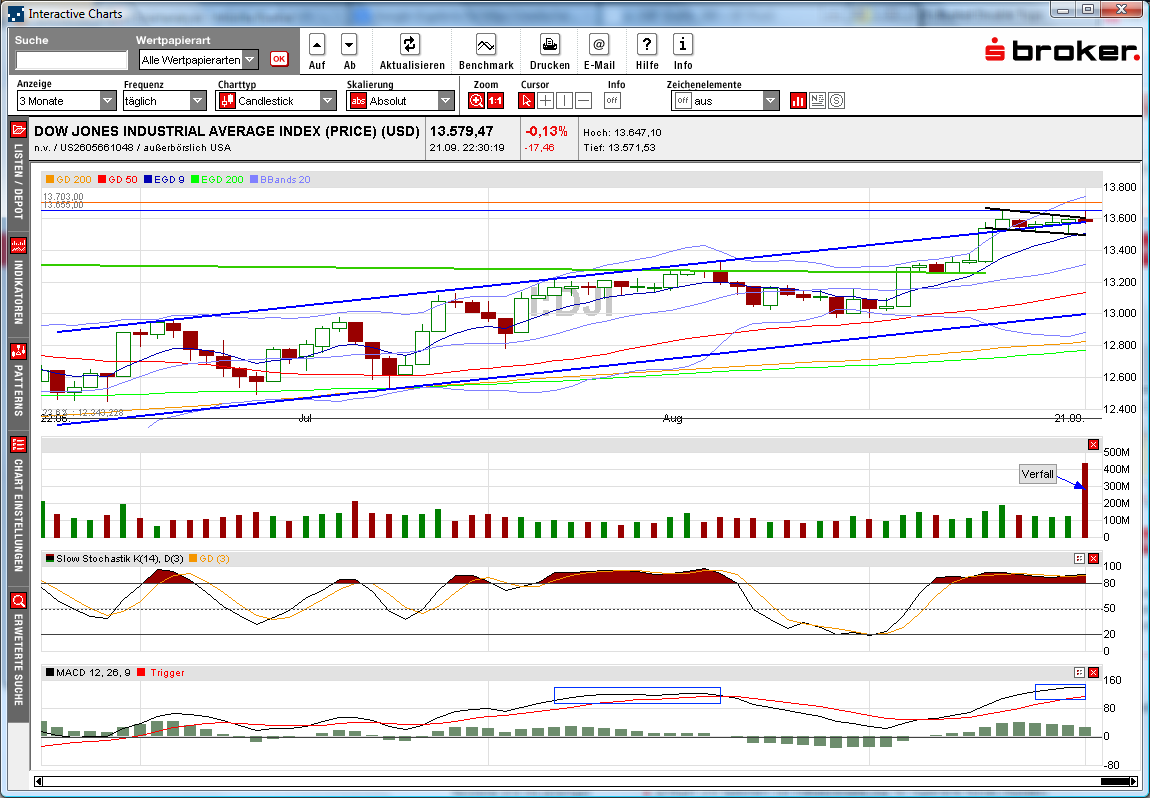Click into the Suche input field
The image size is (1150, 798).
point(72,60)
